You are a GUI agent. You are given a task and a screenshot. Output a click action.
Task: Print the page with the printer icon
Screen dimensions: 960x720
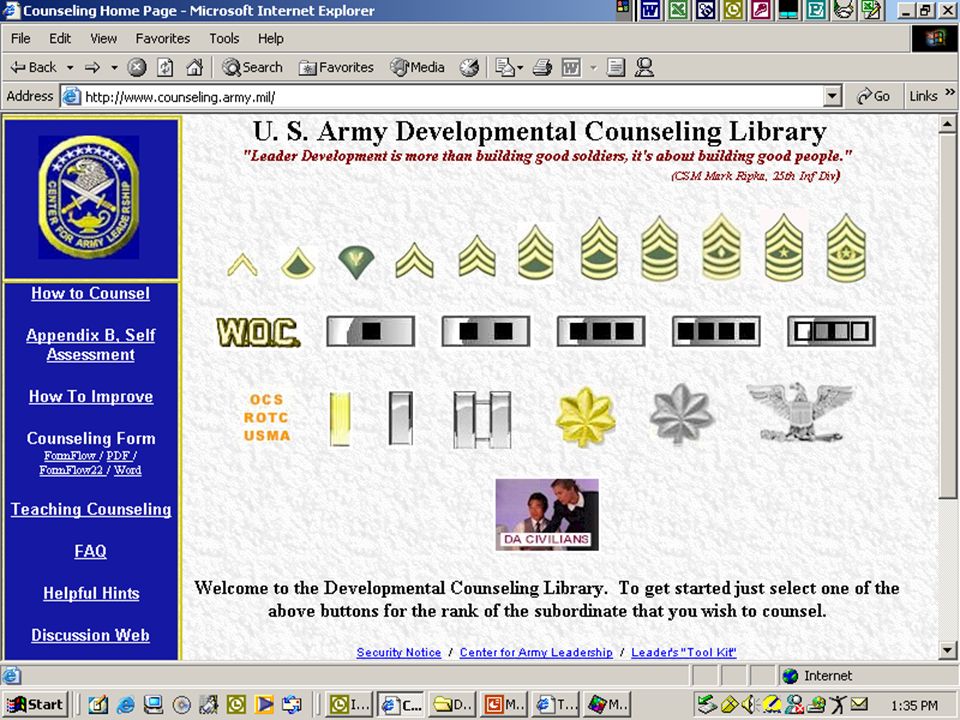click(x=542, y=67)
